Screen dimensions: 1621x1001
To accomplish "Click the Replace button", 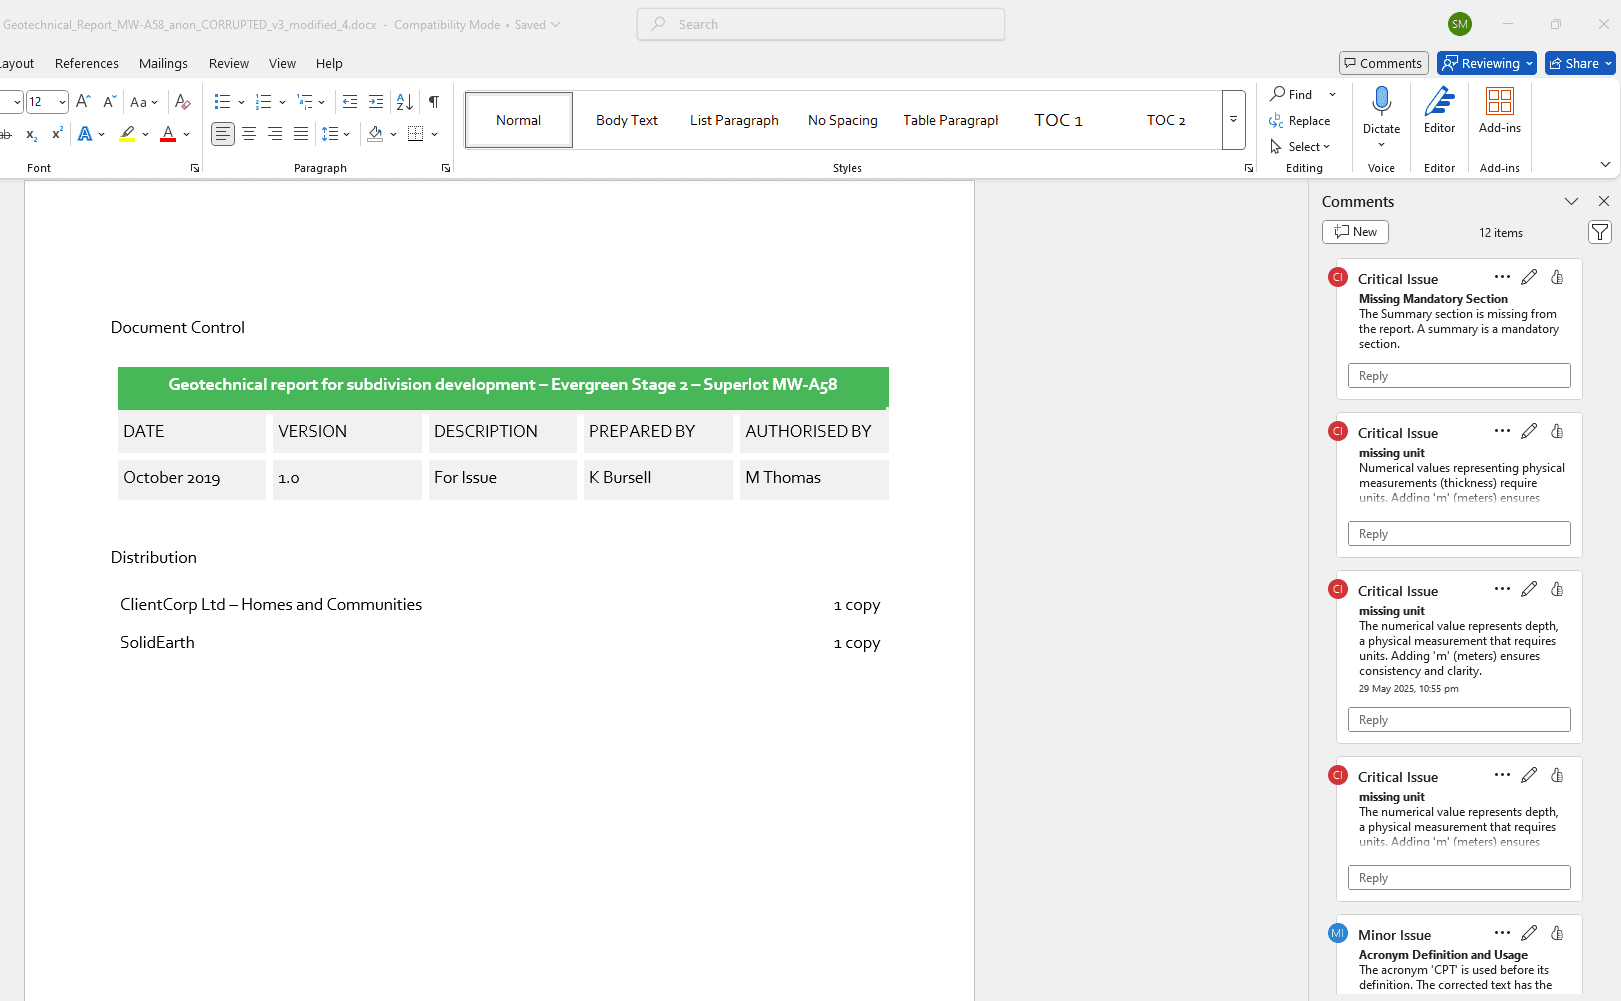I will [x=1300, y=121].
